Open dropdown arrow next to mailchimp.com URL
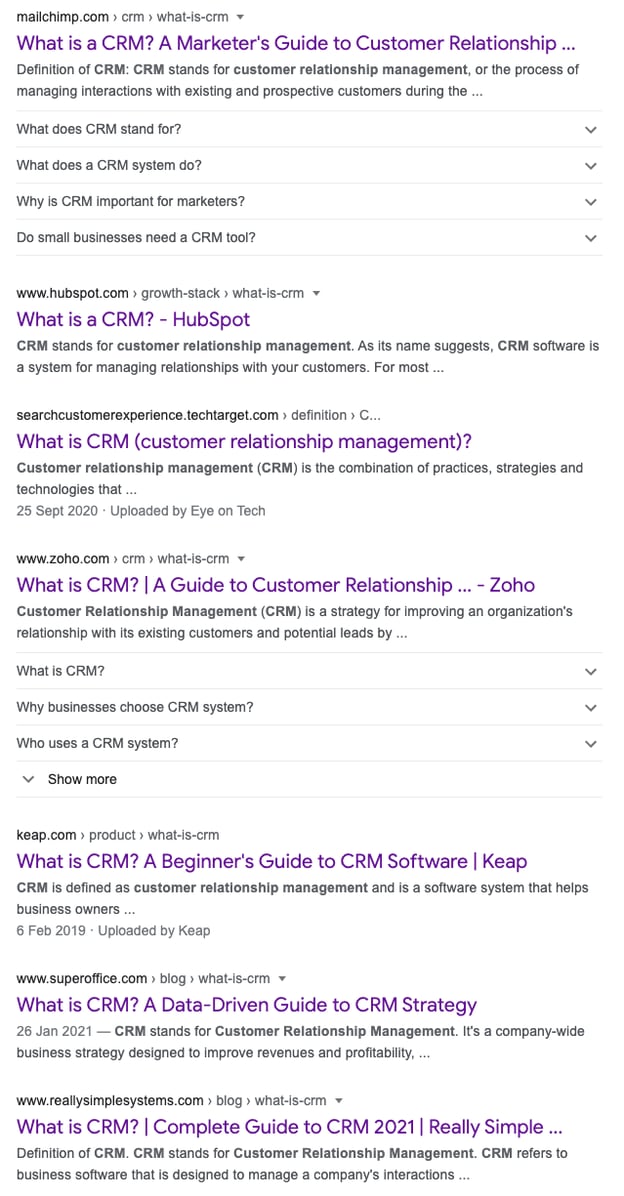This screenshot has width=624, height=1196. 240,18
